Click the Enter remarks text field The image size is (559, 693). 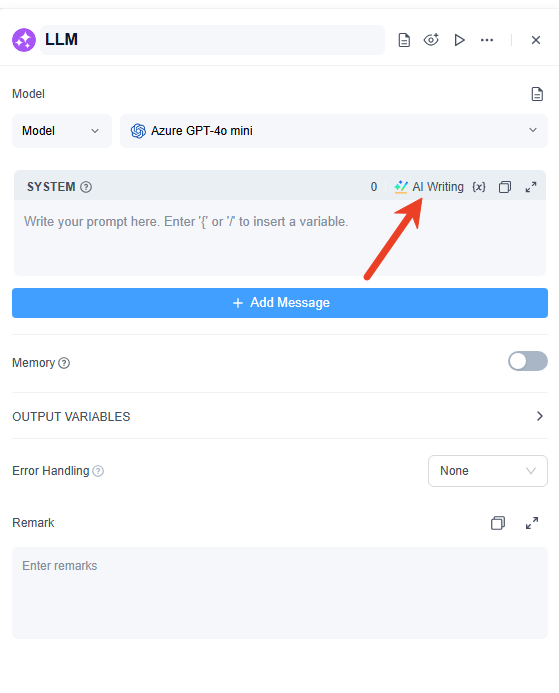click(x=280, y=593)
